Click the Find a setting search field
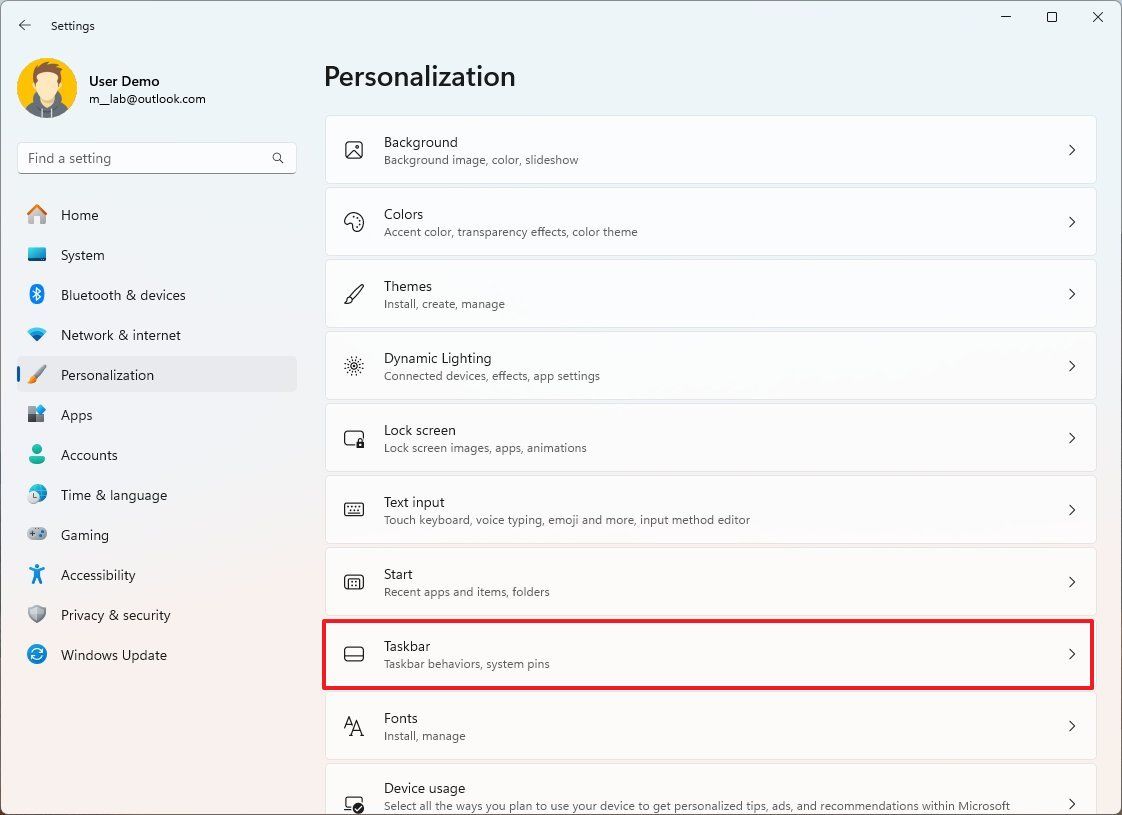Viewport: 1122px width, 815px height. click(156, 158)
